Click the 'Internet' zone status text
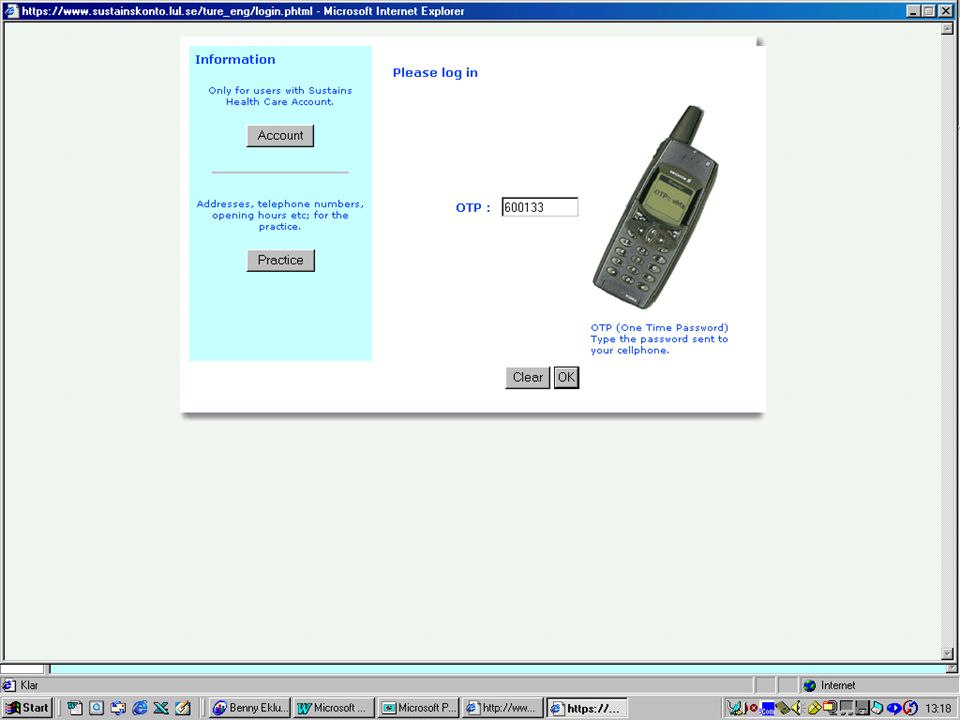The height and width of the screenshot is (720, 960). (x=838, y=685)
